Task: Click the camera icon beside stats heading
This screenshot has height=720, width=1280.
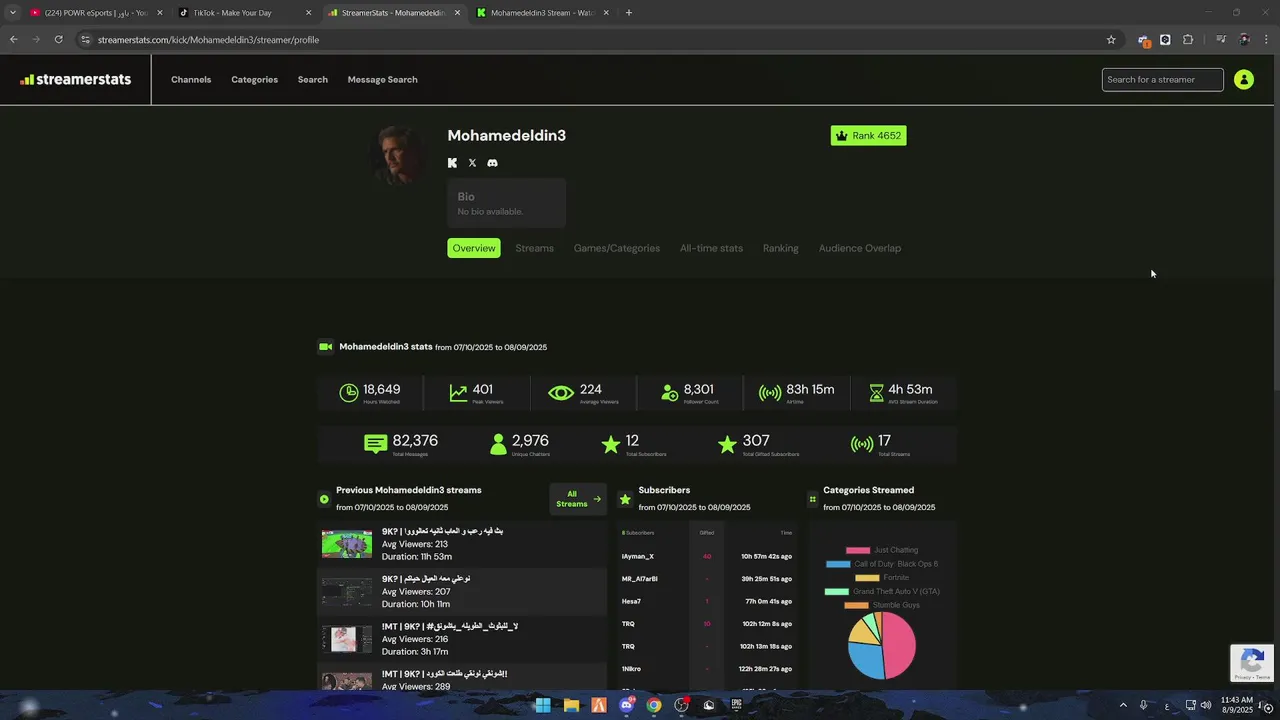Action: pos(325,347)
